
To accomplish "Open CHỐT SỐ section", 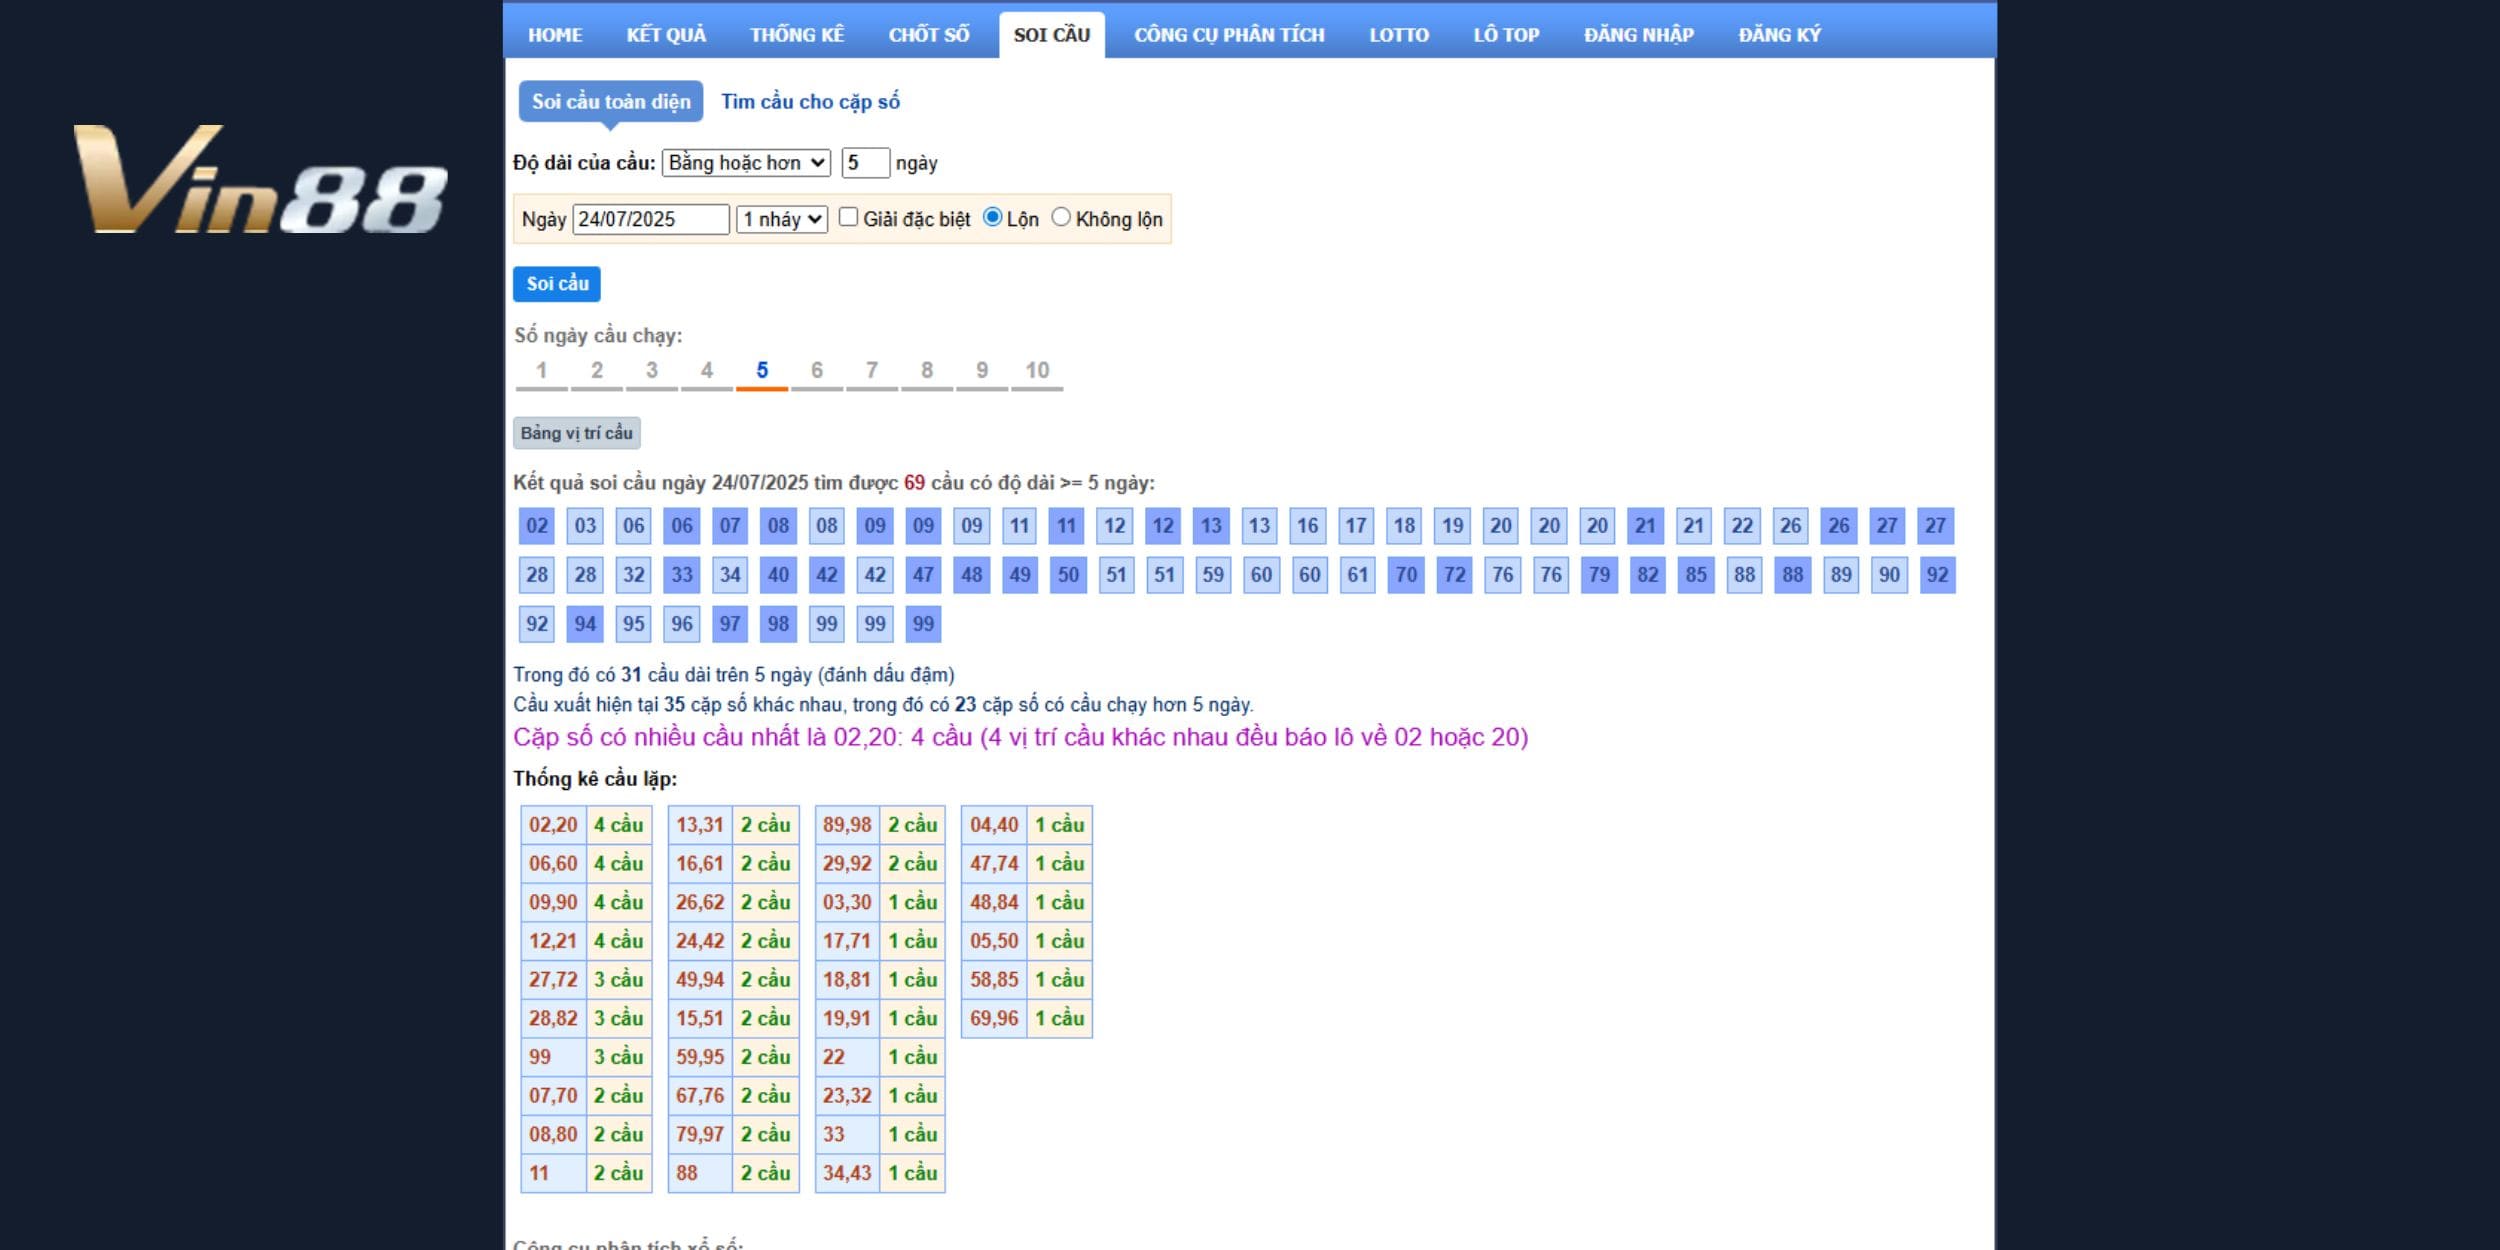I will 929,35.
